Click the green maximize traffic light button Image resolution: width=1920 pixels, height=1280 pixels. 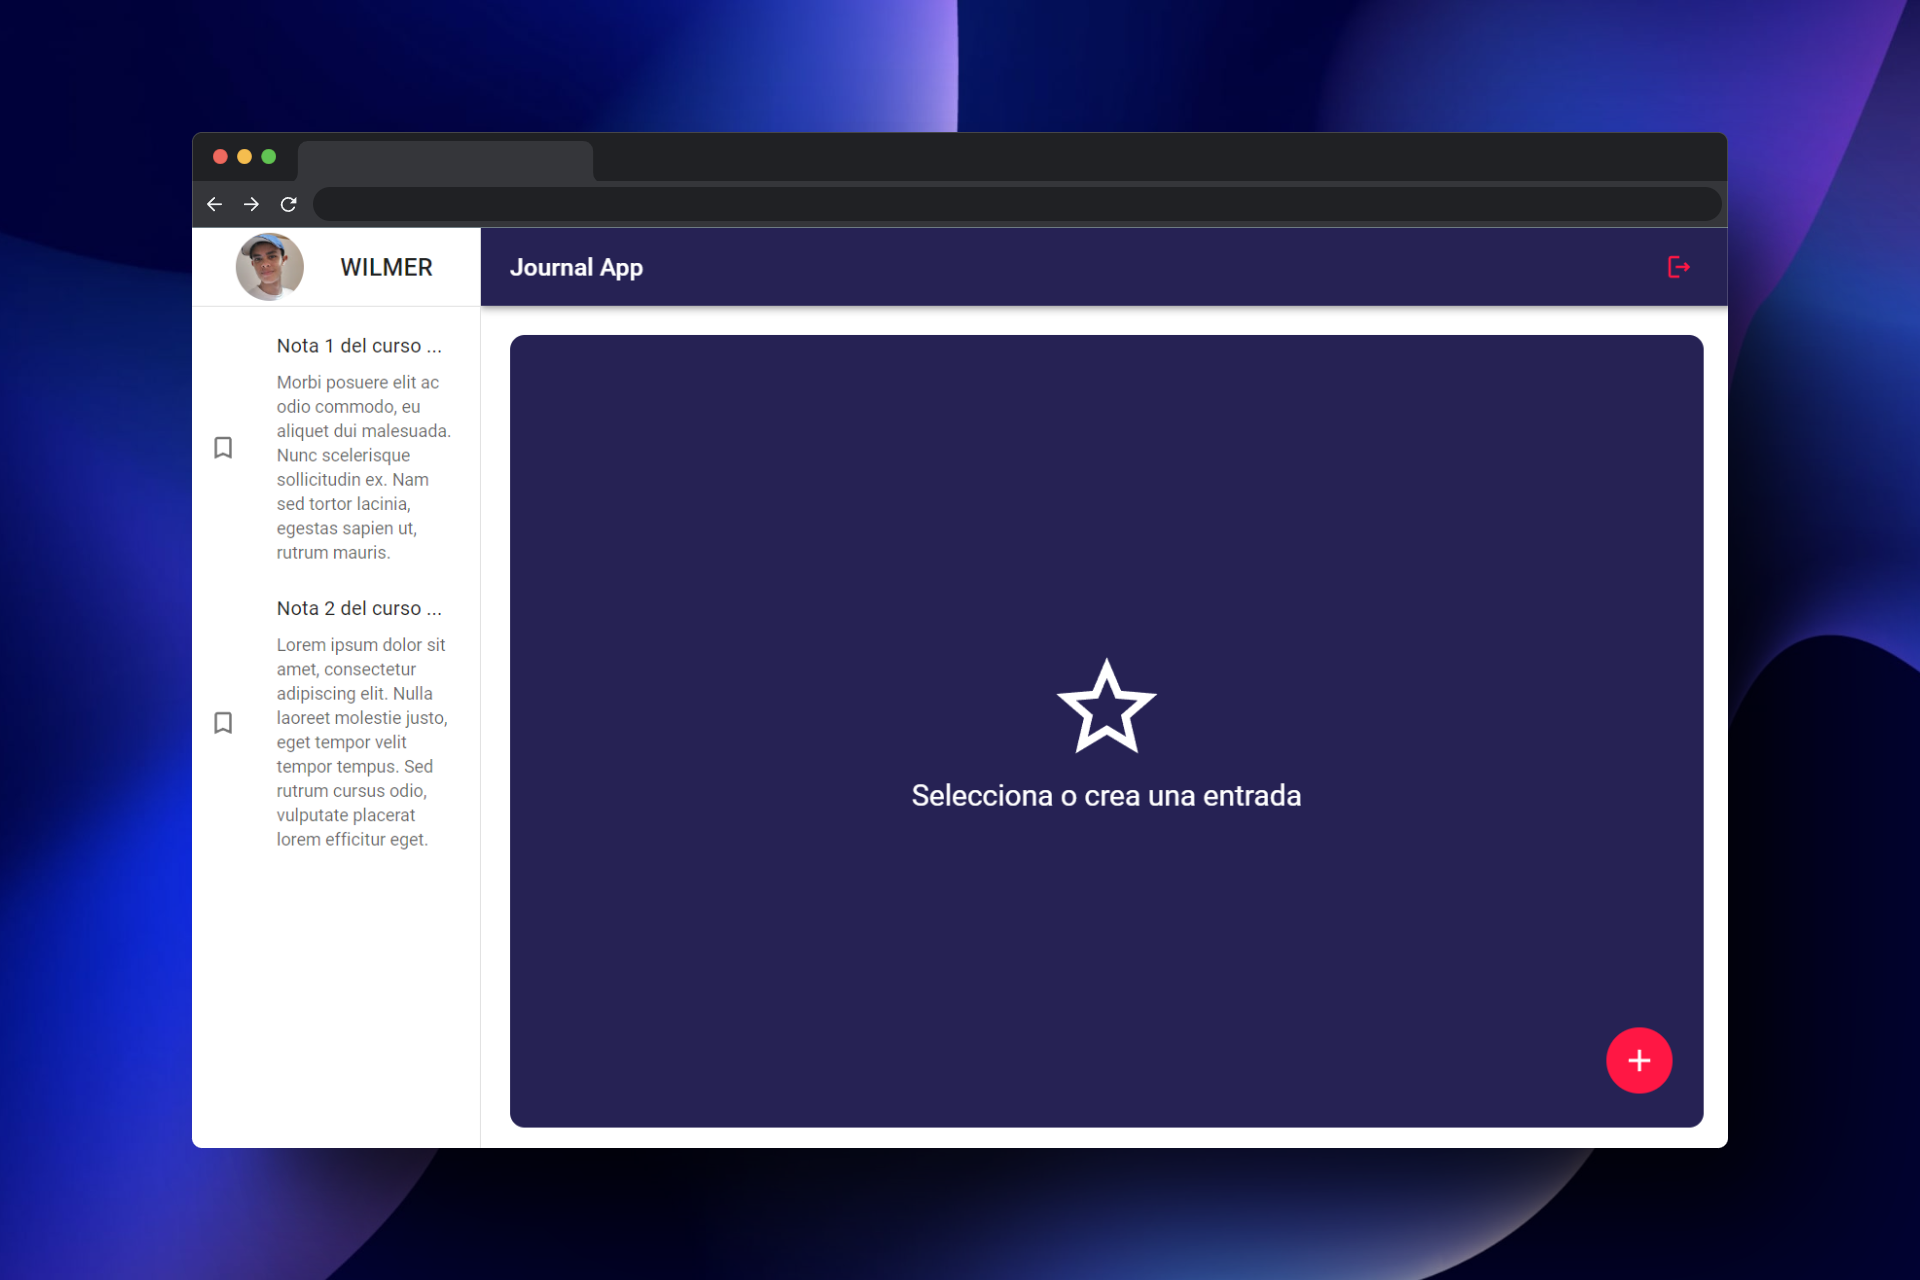[268, 157]
